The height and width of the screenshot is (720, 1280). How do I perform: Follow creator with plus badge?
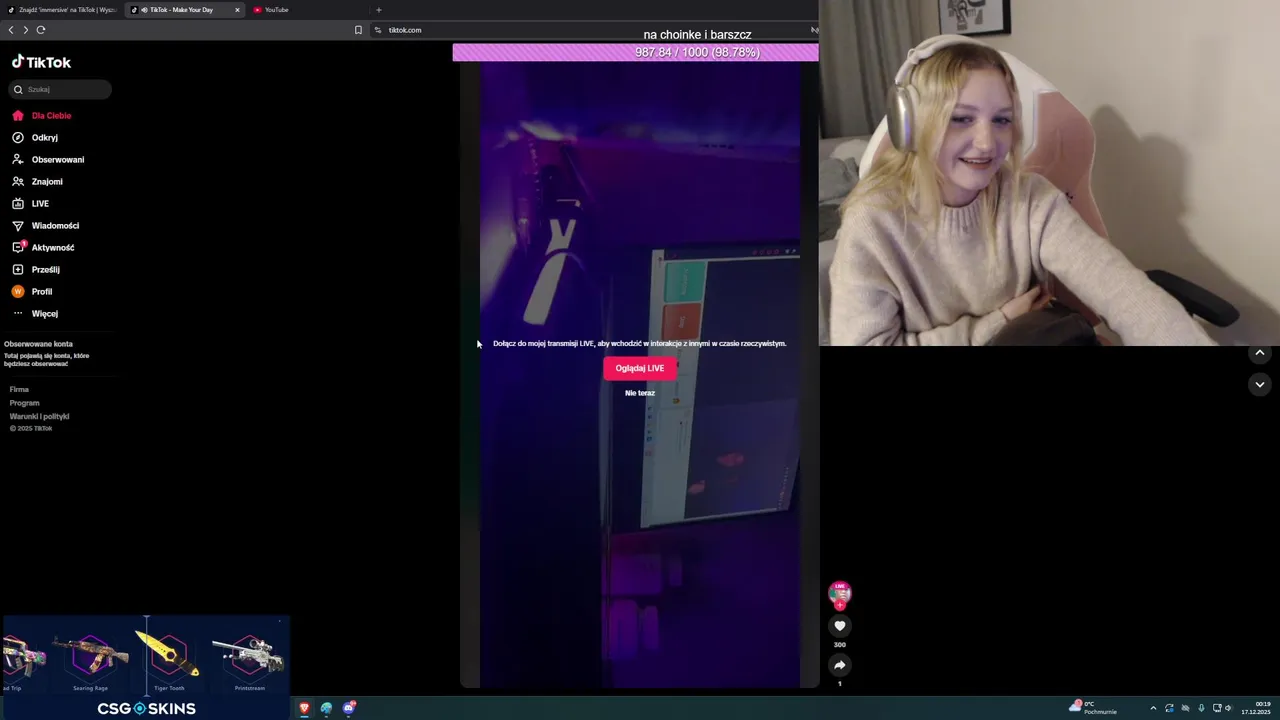click(840, 605)
